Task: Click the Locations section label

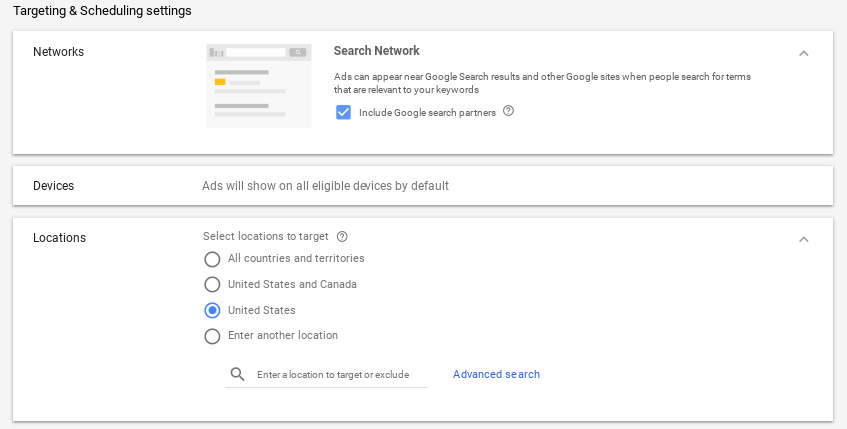Action: pos(60,238)
